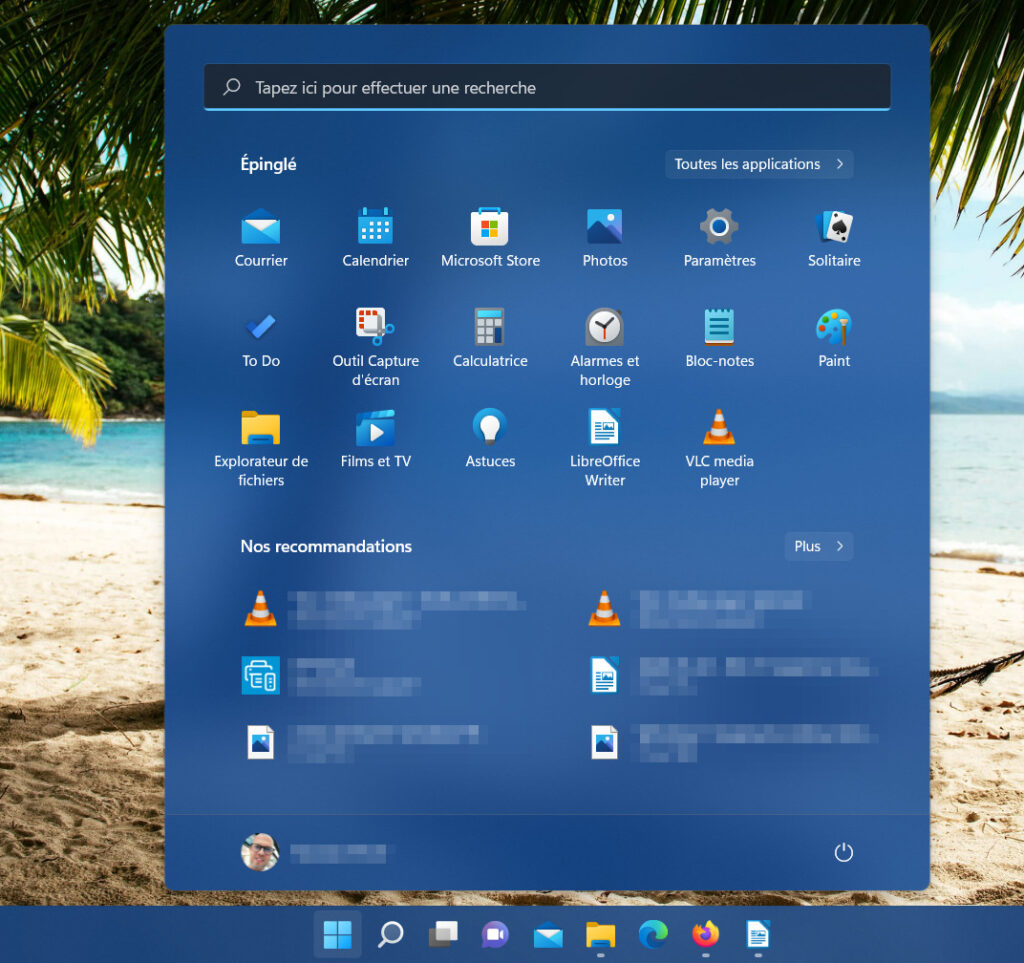Viewport: 1024px width, 963px height.
Task: Show more recommendations with Plus
Action: (x=818, y=546)
